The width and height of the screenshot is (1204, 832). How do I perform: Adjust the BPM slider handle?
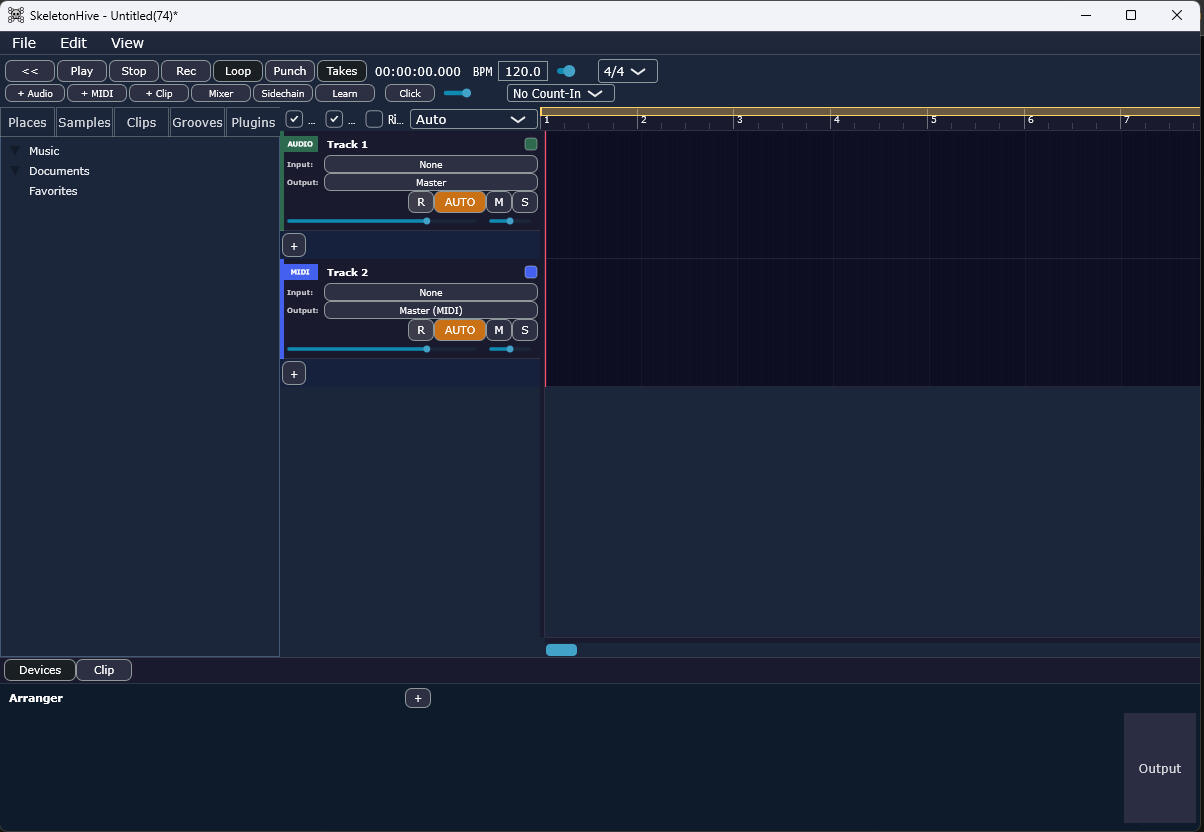(569, 71)
